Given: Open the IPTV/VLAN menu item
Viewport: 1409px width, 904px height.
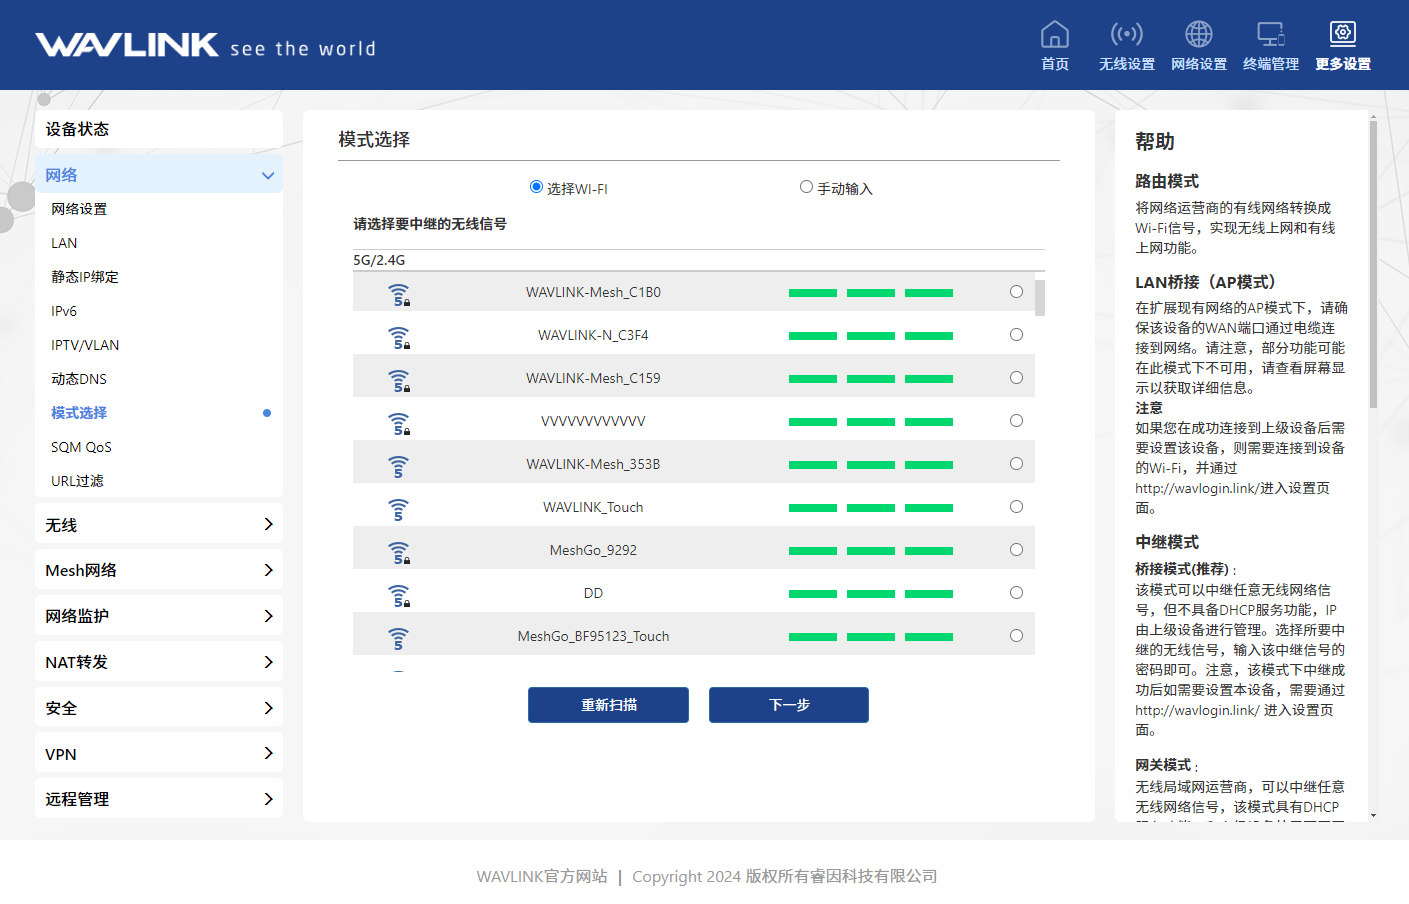Looking at the screenshot, I should (x=85, y=345).
